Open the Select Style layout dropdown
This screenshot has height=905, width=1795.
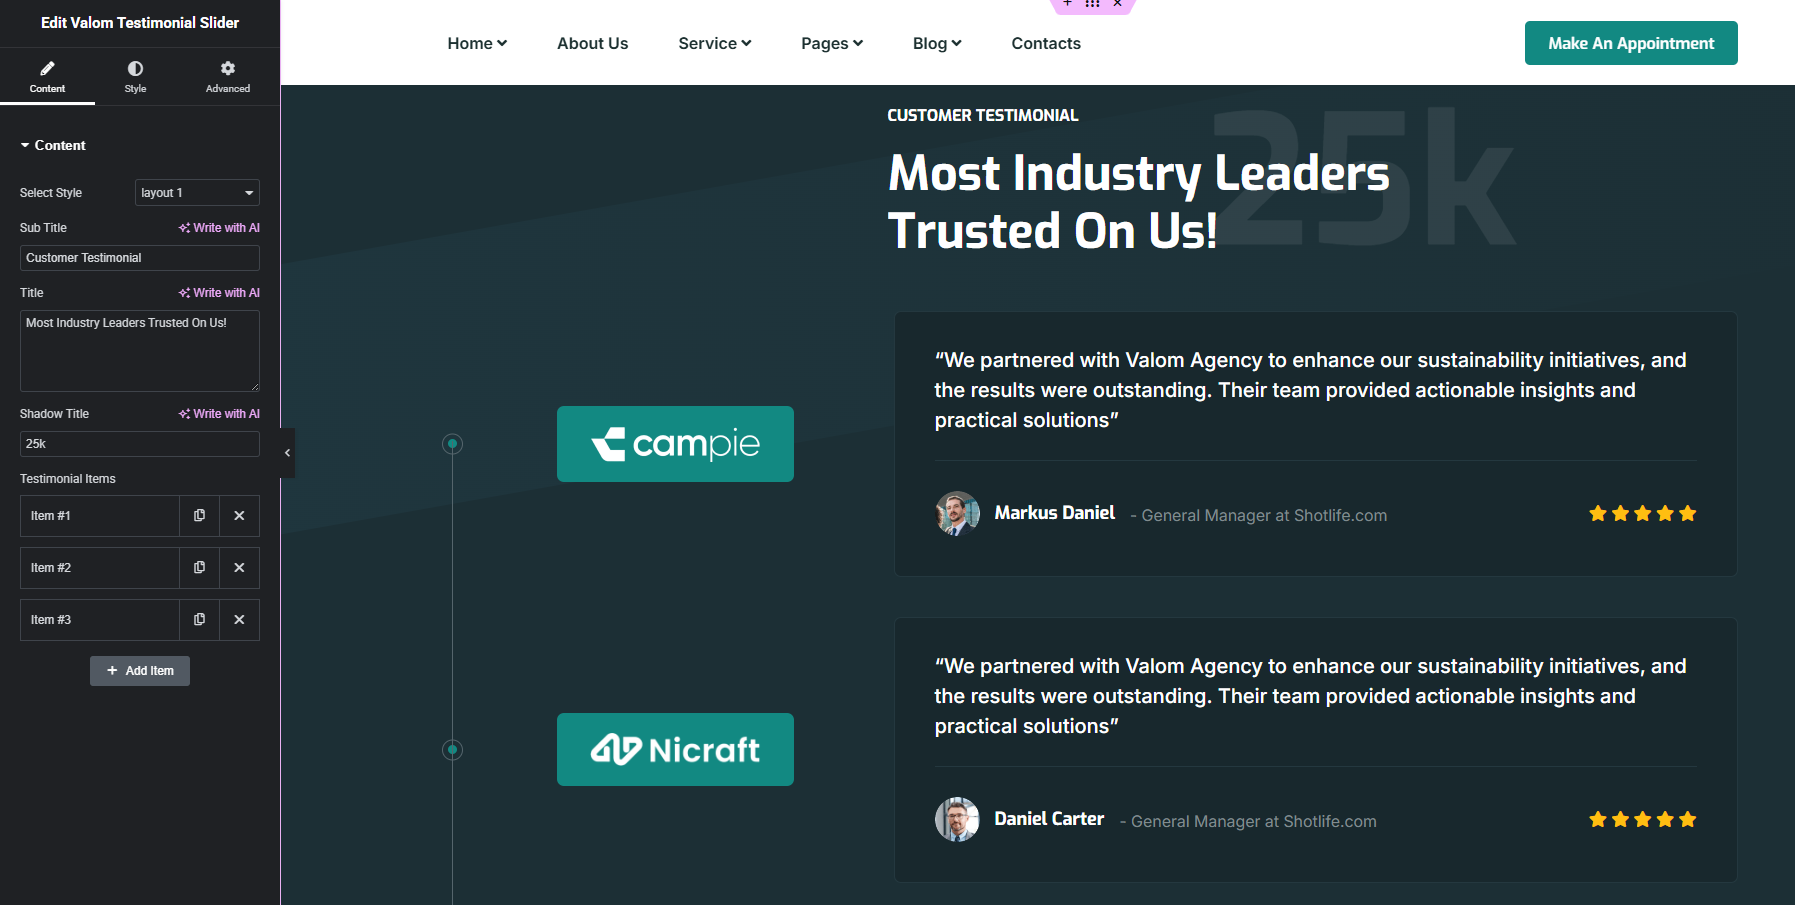coord(197,193)
